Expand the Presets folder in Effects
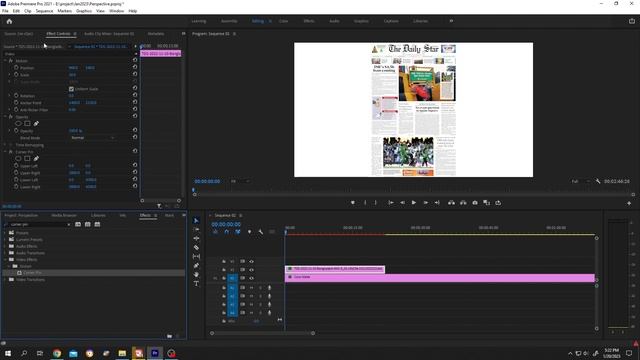Viewport: 640px width, 360px height. pyautogui.click(x=5, y=233)
